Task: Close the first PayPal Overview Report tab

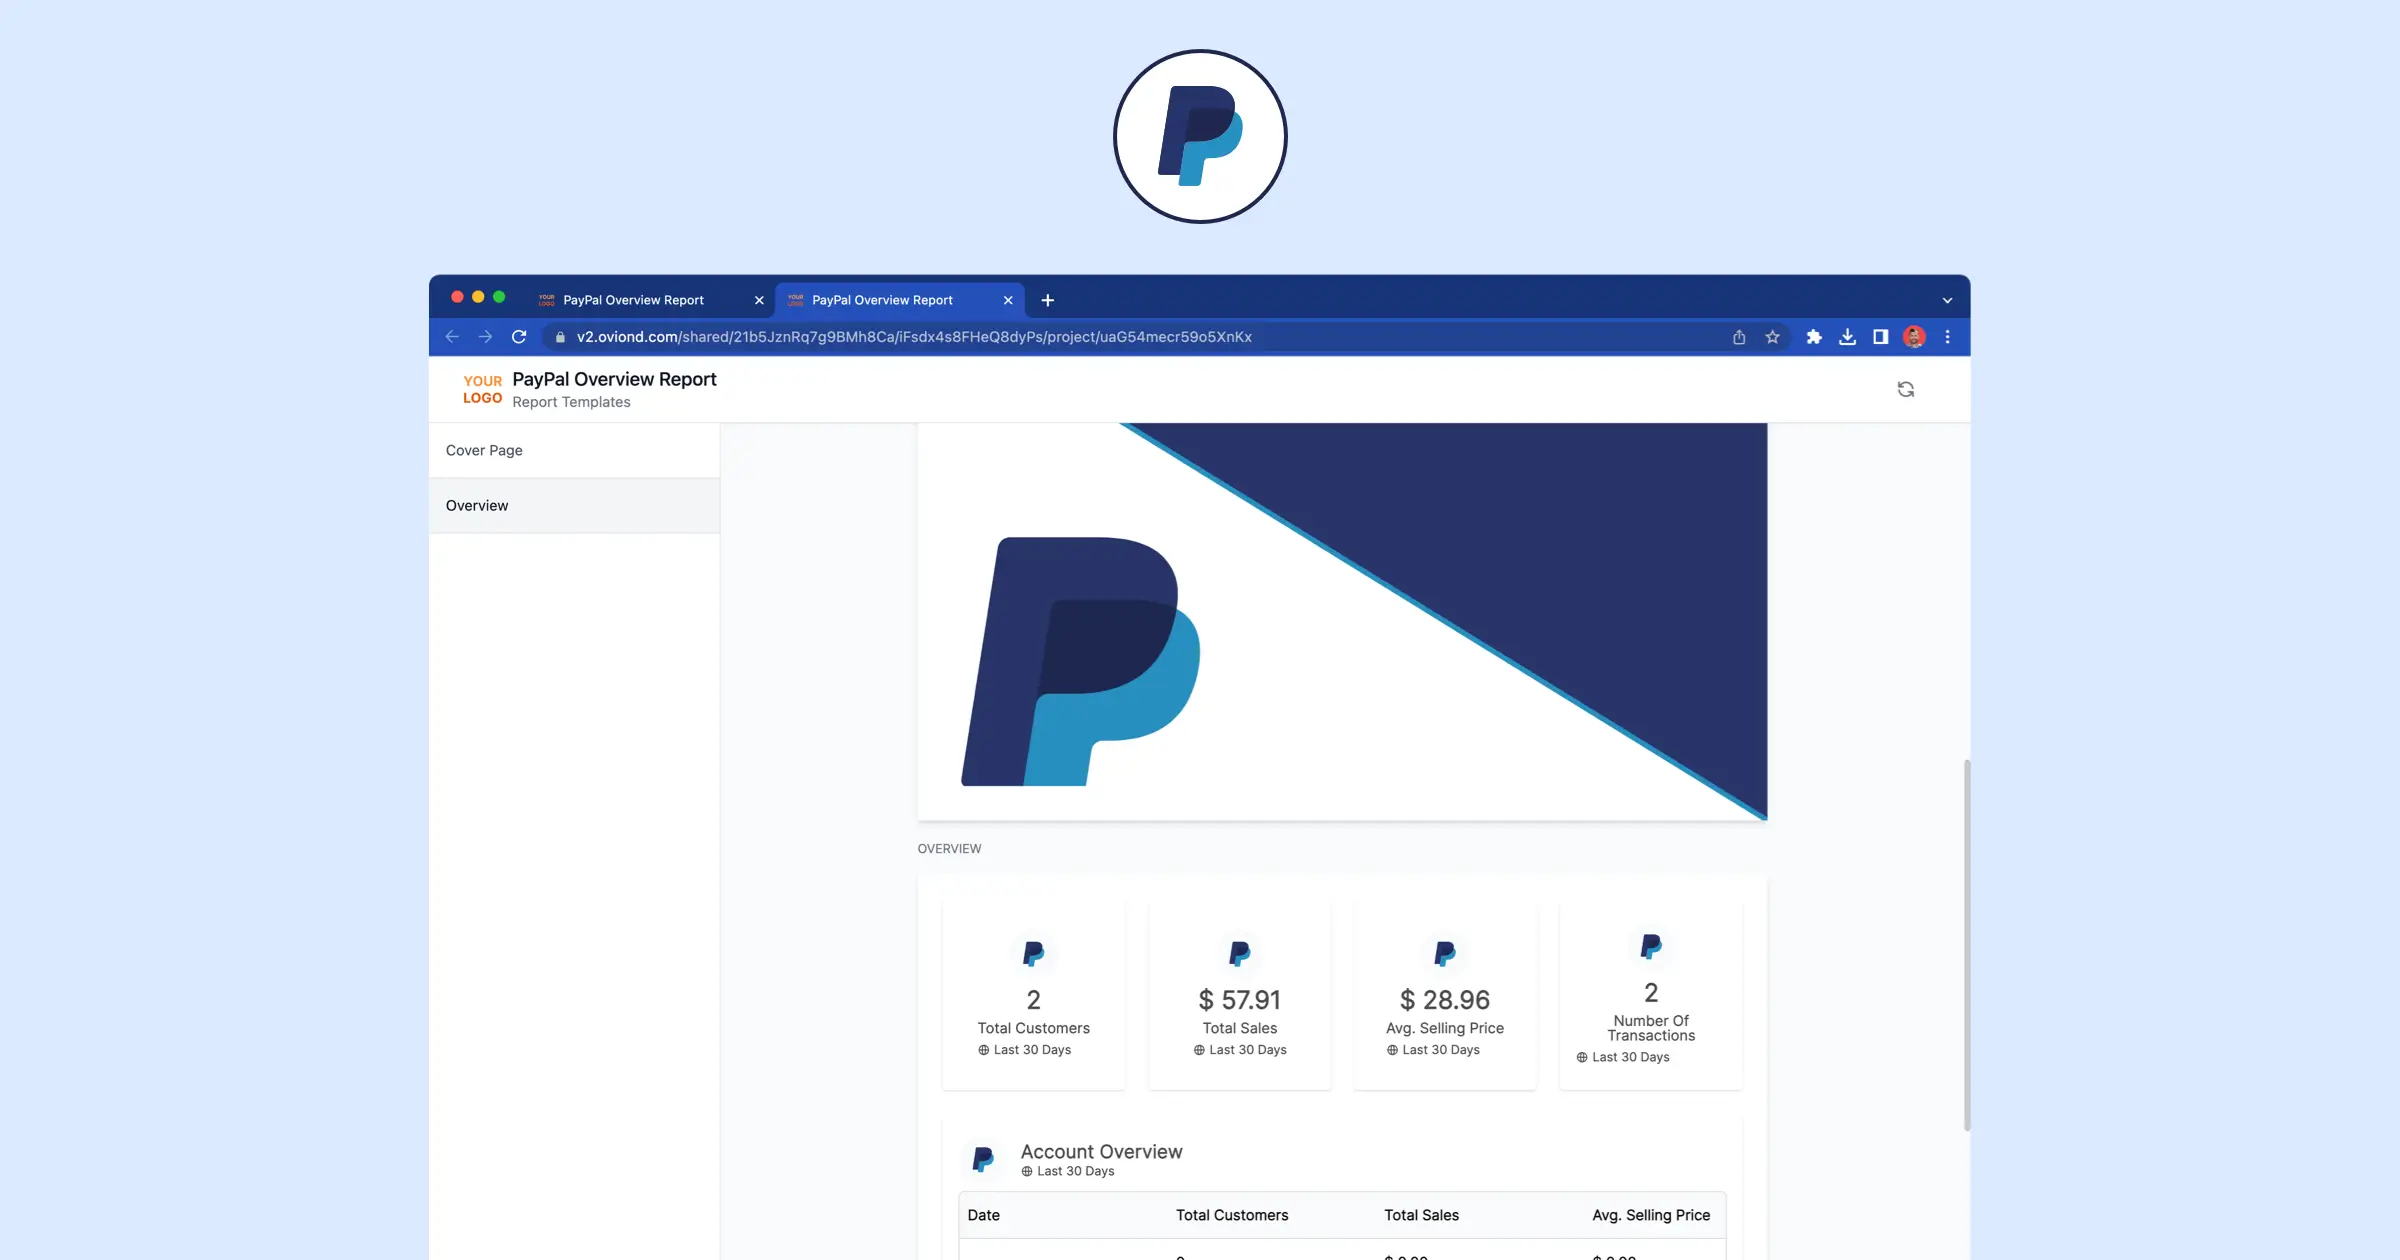Action: (759, 300)
